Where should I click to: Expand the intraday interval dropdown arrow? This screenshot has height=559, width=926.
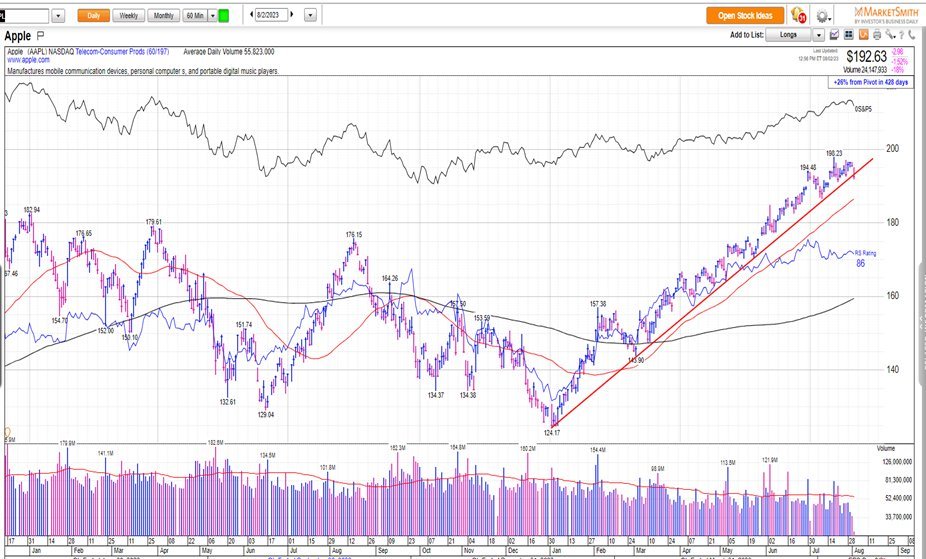coord(213,16)
